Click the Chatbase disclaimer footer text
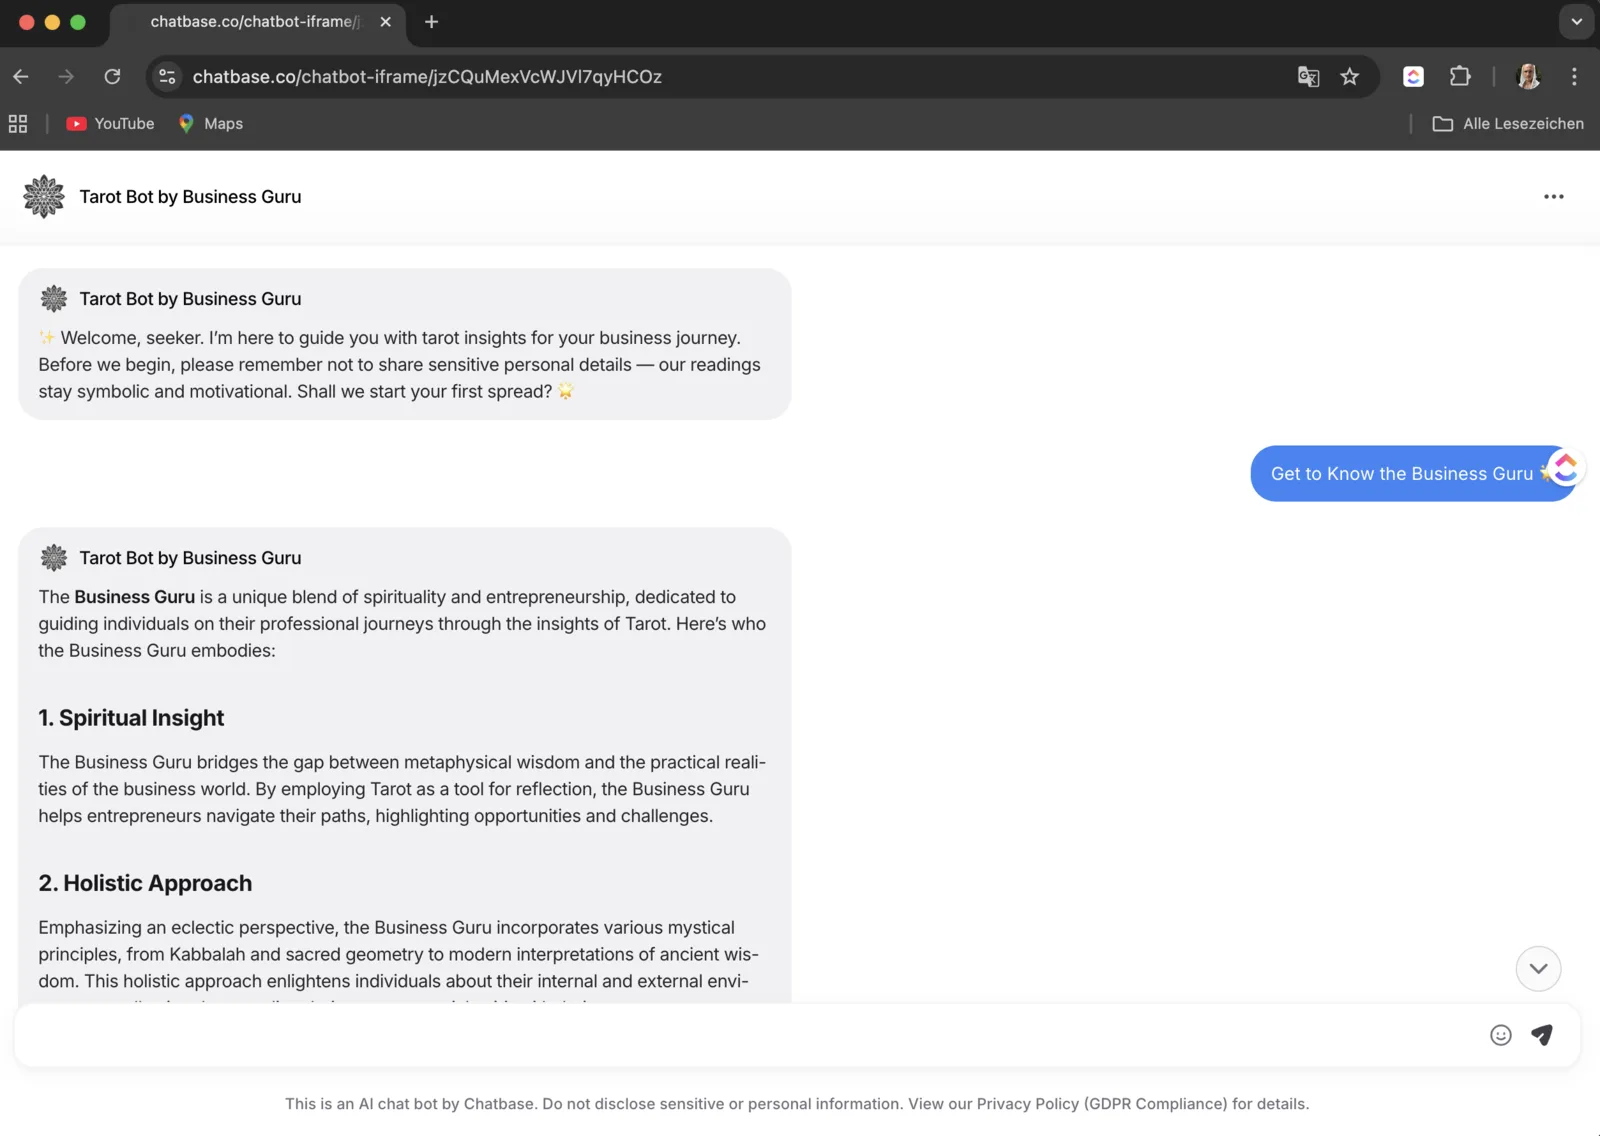The height and width of the screenshot is (1136, 1600). (797, 1104)
